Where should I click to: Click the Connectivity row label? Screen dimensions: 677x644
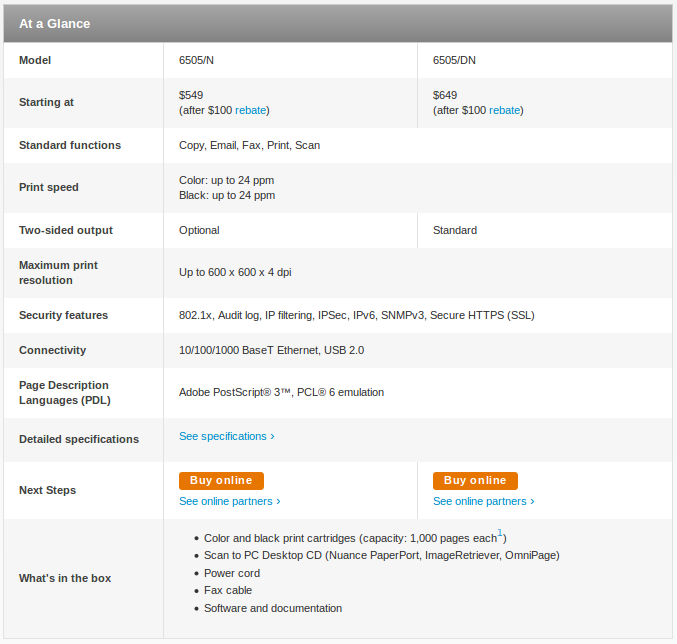(53, 350)
